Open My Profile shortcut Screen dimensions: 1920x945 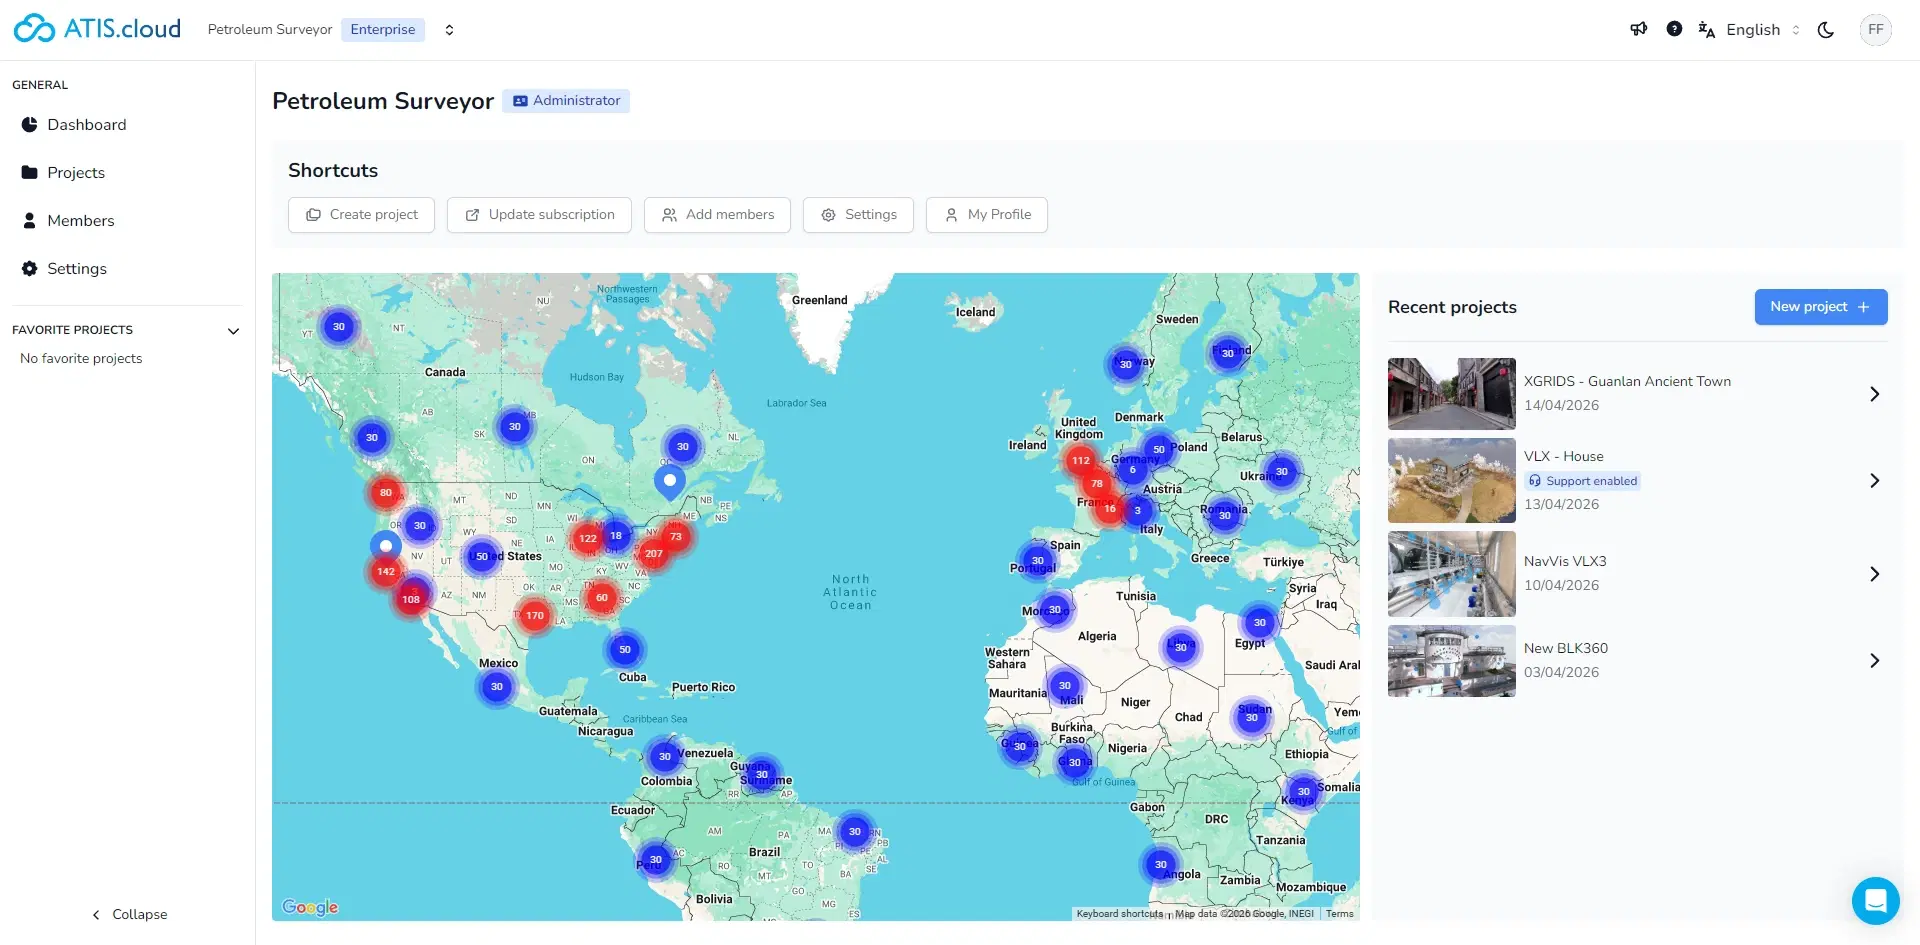[987, 214]
